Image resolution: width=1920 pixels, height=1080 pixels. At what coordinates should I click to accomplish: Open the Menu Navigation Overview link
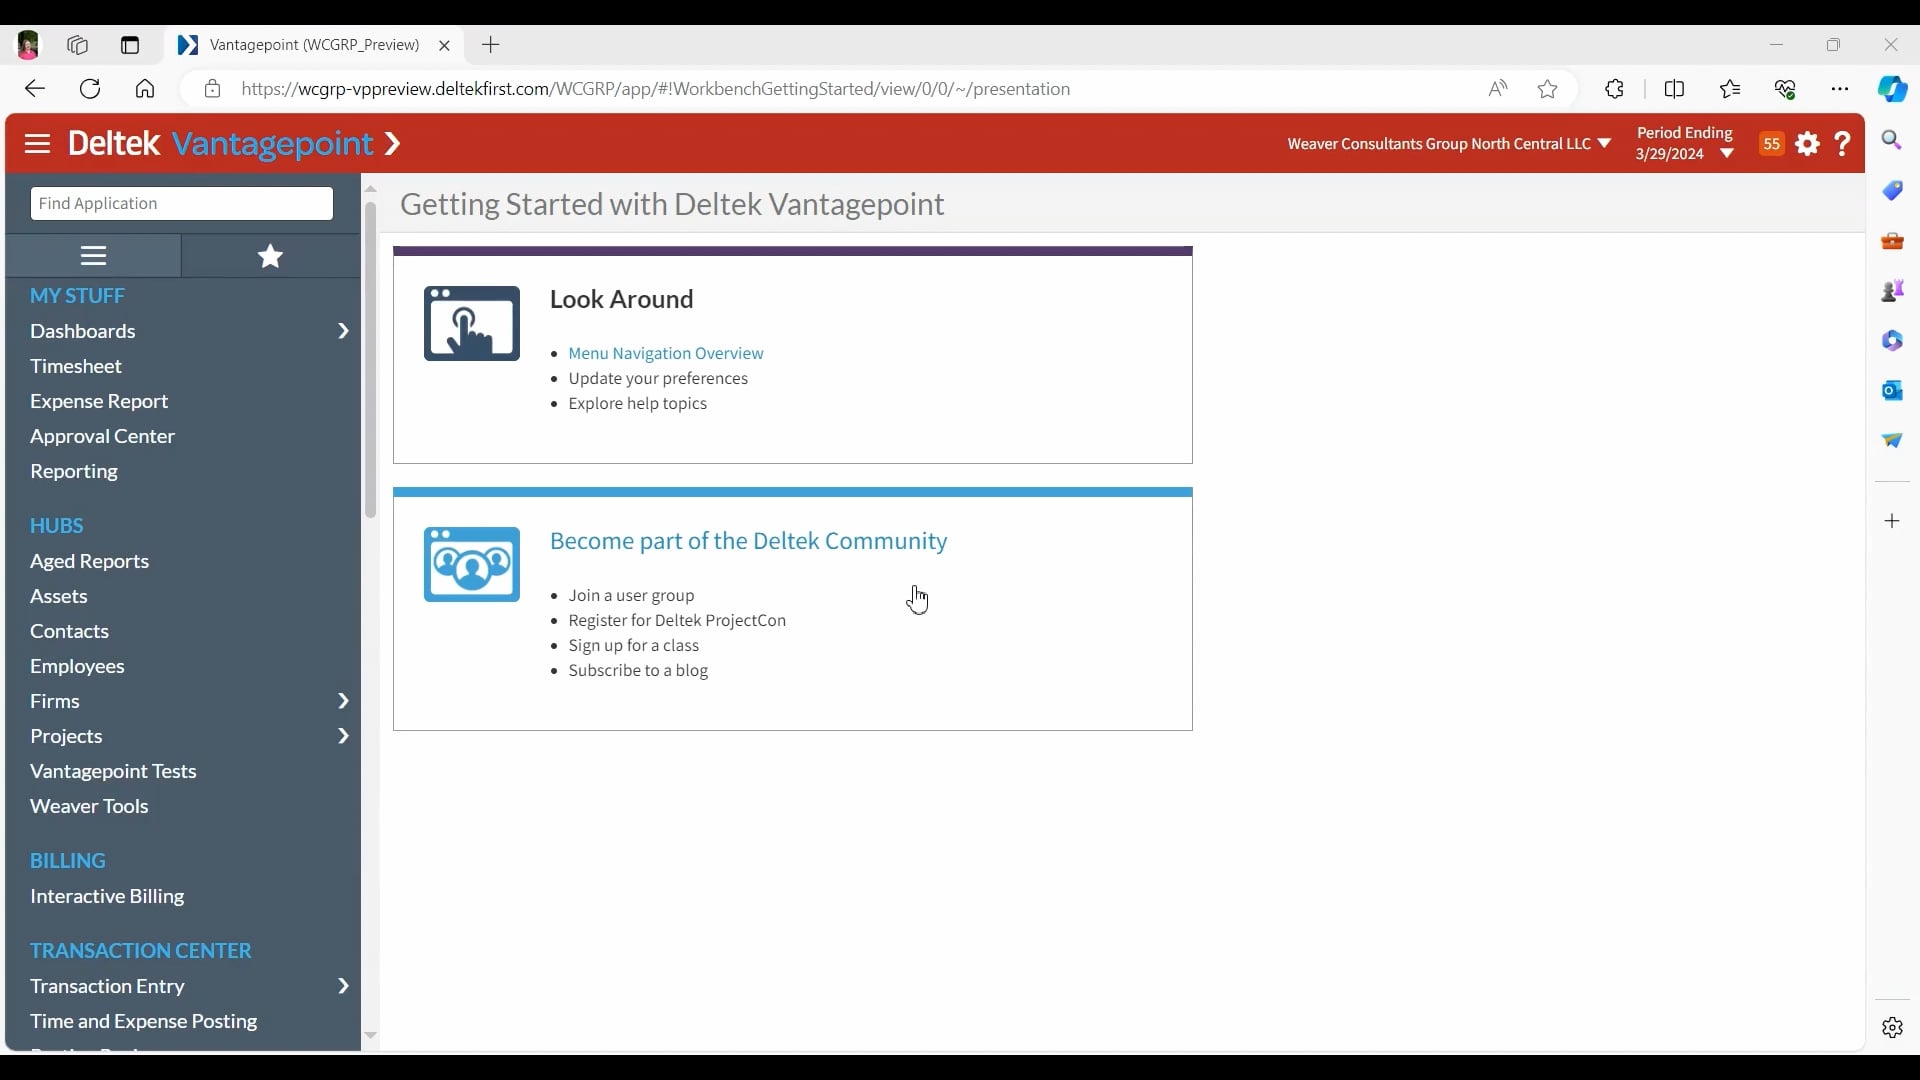click(665, 354)
